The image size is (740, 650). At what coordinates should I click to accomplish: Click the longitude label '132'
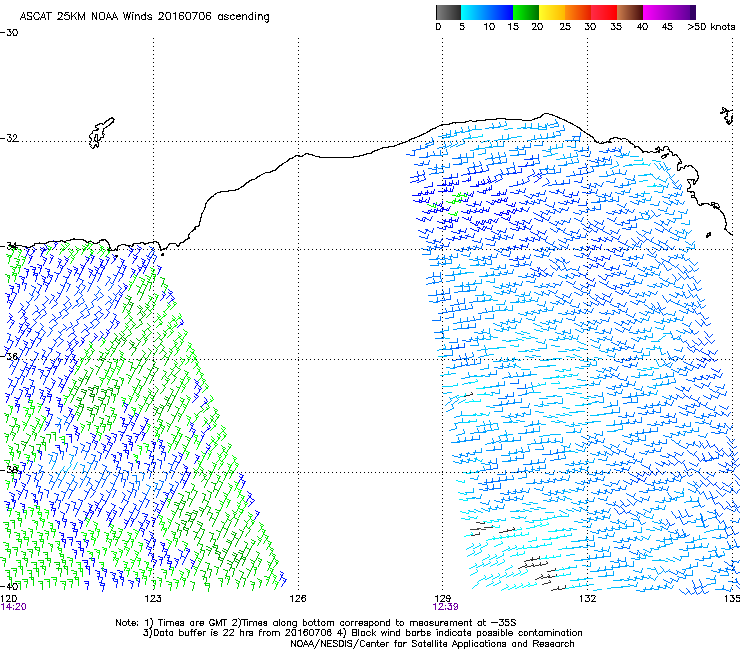pos(587,599)
